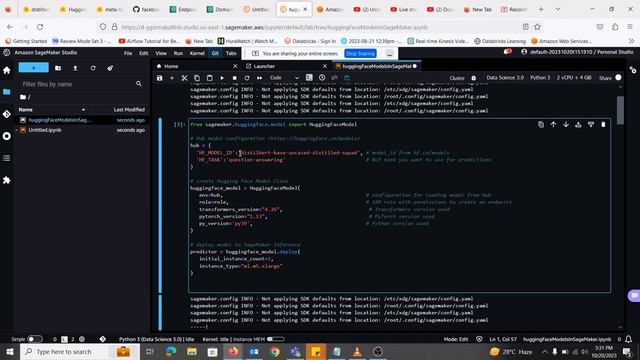Insert a cell below with plus icon
The image size is (640, 360).
pos(172,78)
